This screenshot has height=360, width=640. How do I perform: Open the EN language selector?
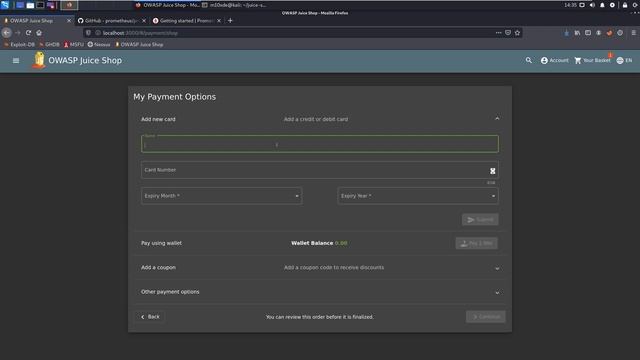click(624, 60)
